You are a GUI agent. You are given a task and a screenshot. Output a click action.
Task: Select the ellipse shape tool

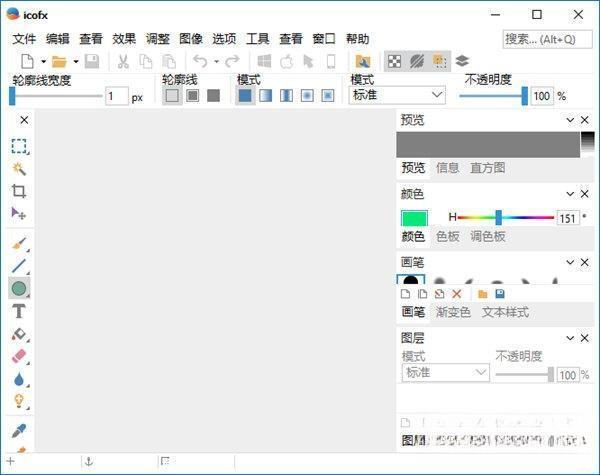(x=19, y=289)
